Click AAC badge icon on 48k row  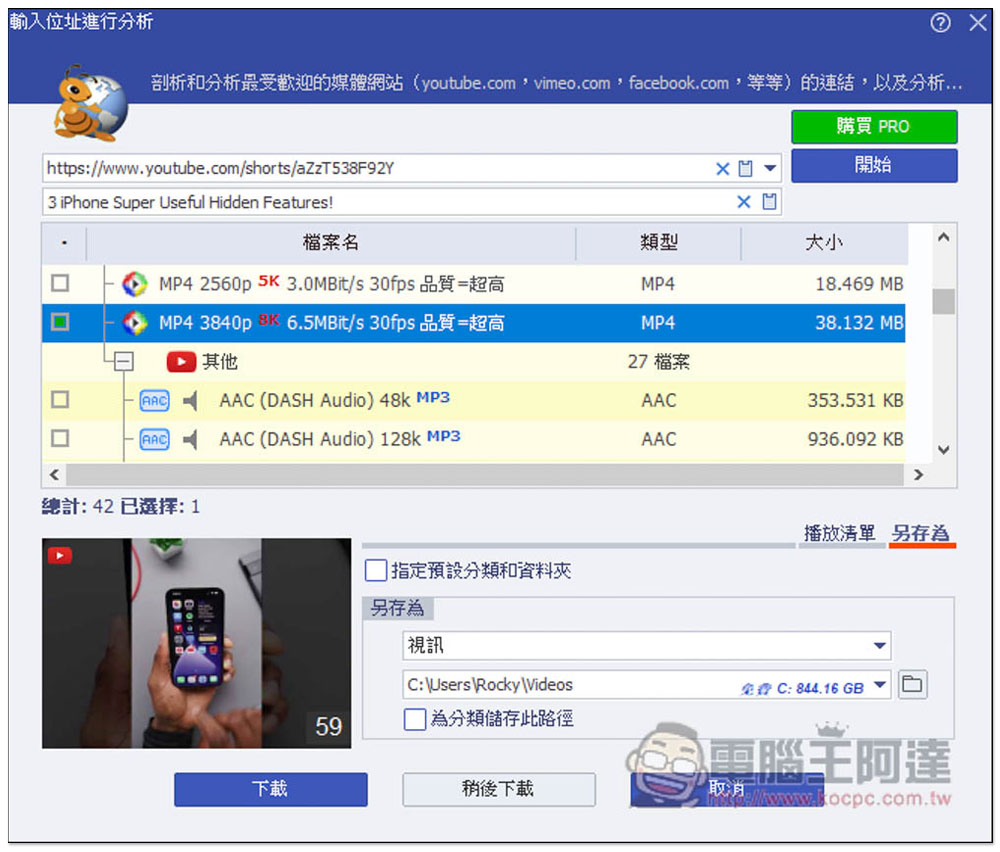coord(154,400)
